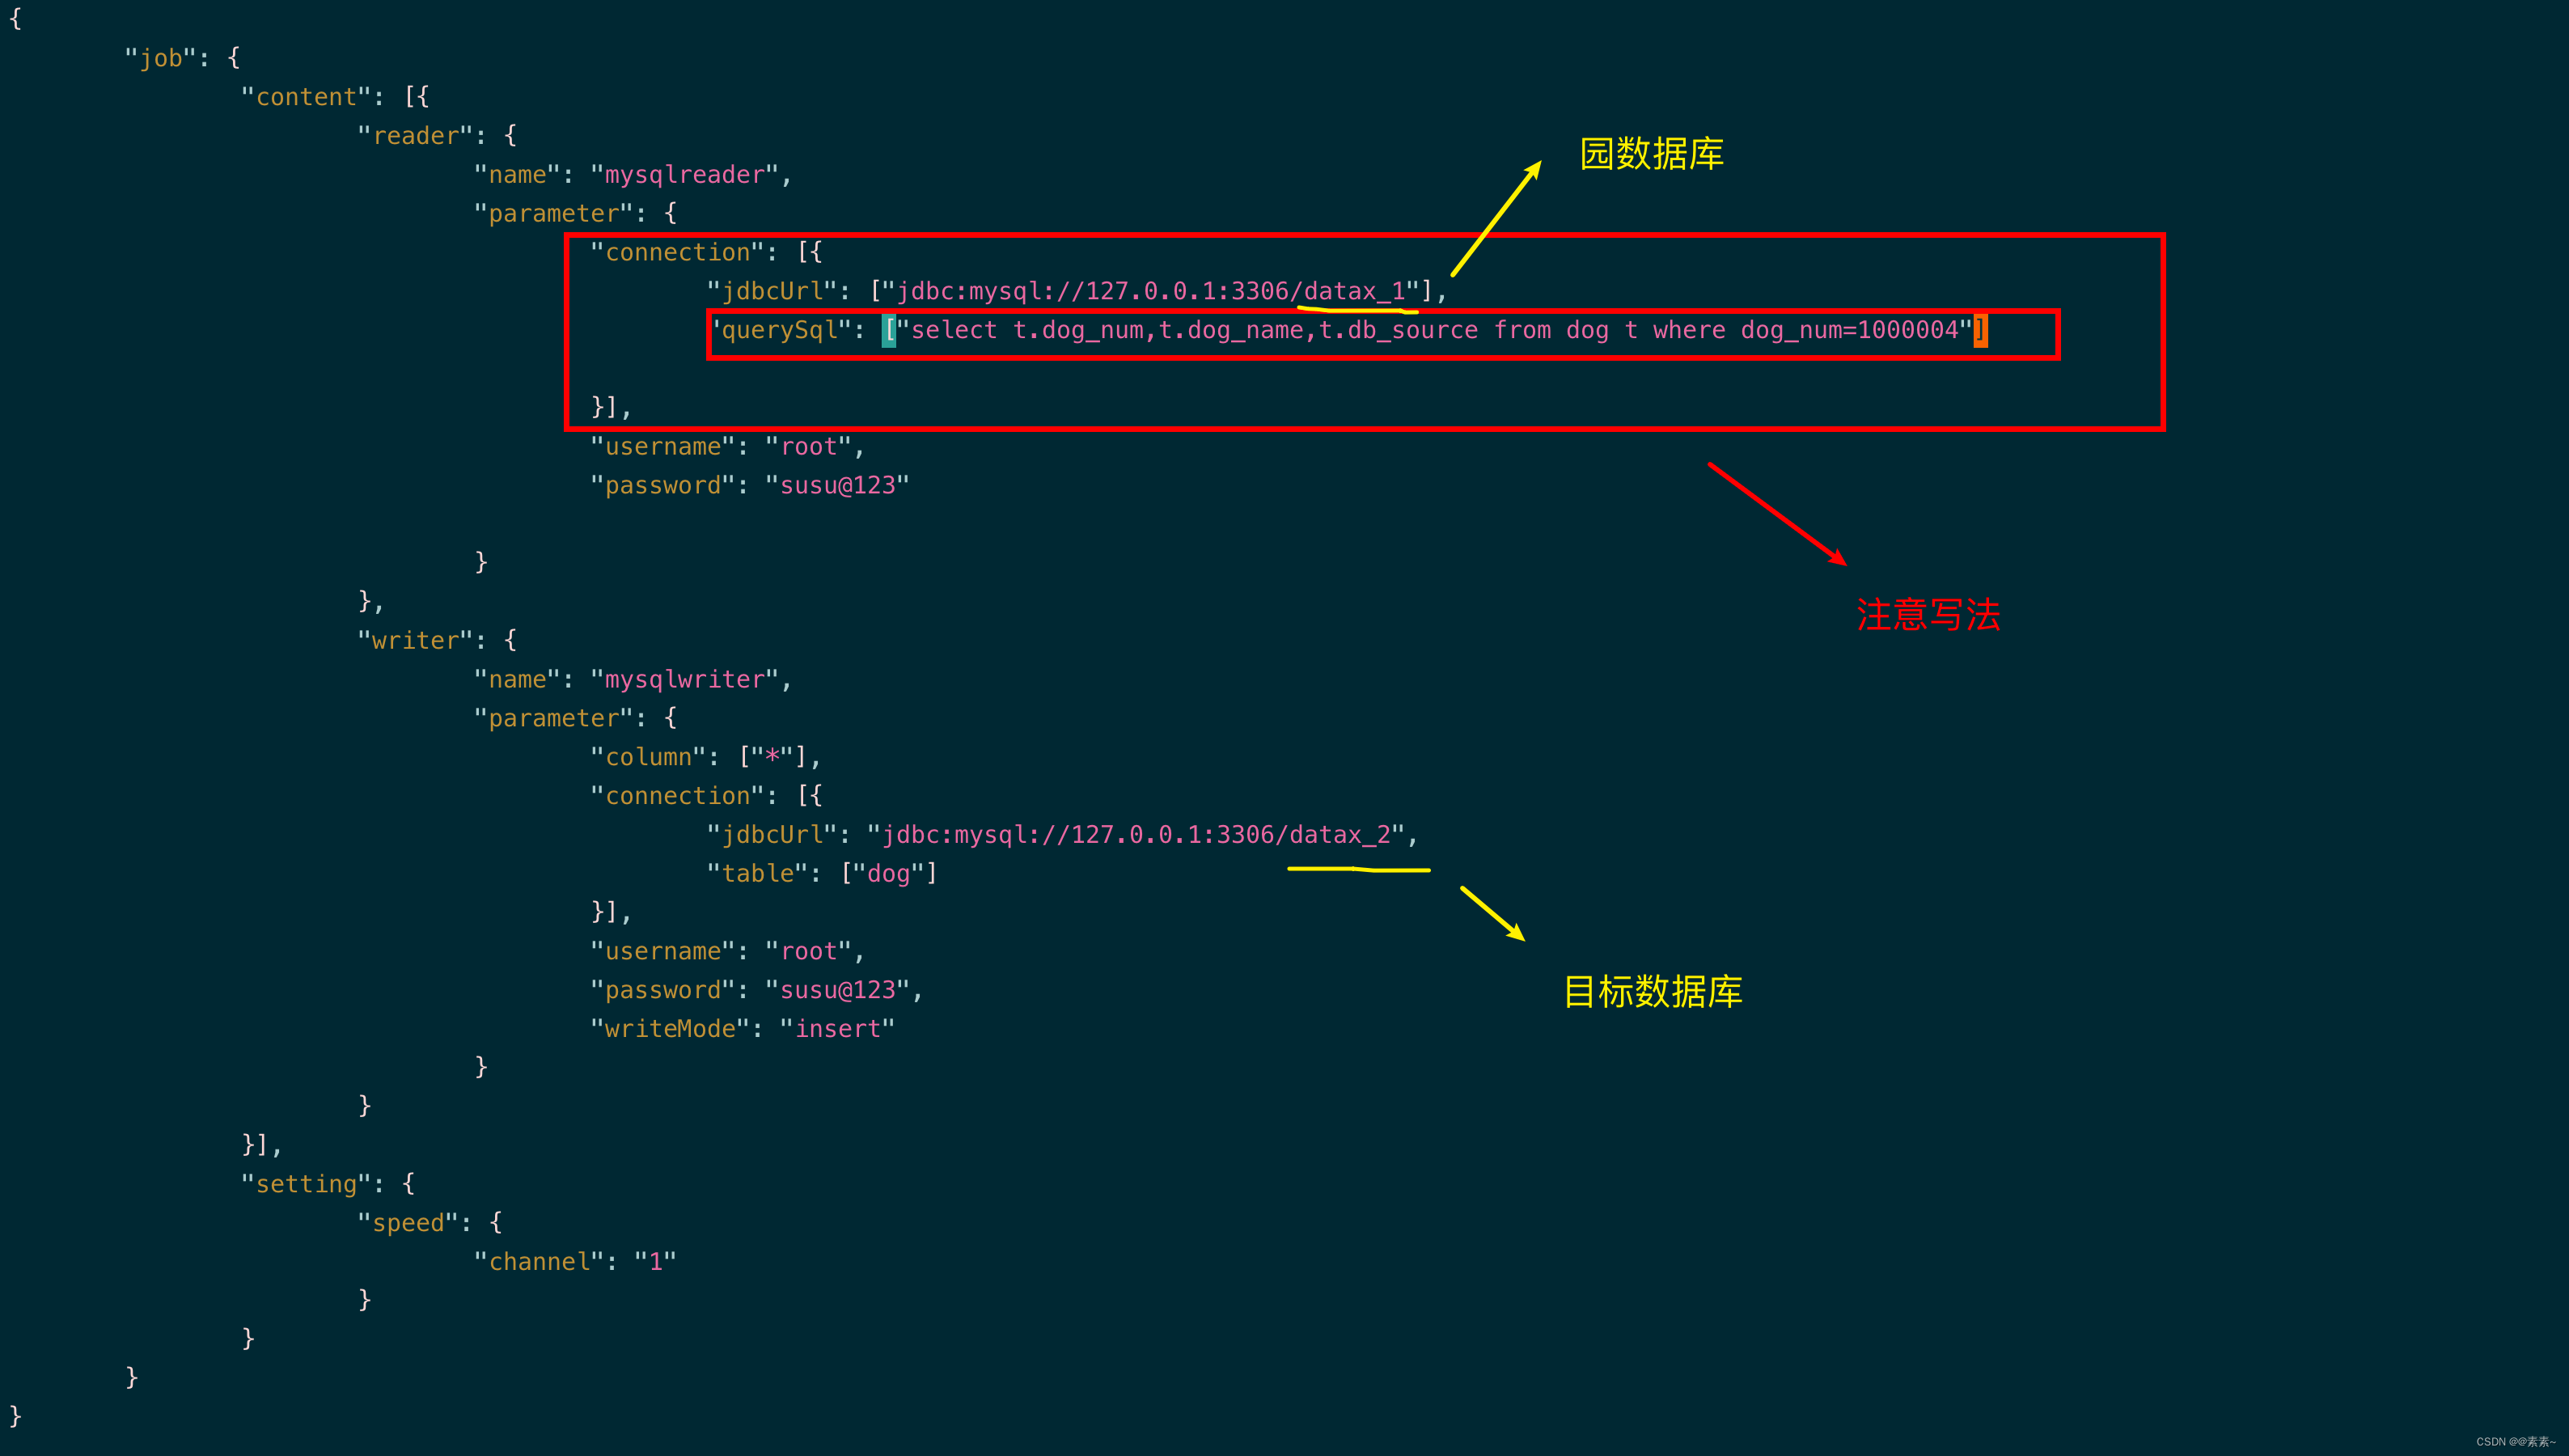Image resolution: width=2569 pixels, height=1456 pixels.
Task: Click the datax_2 jdbc URL string
Action: click(1136, 835)
